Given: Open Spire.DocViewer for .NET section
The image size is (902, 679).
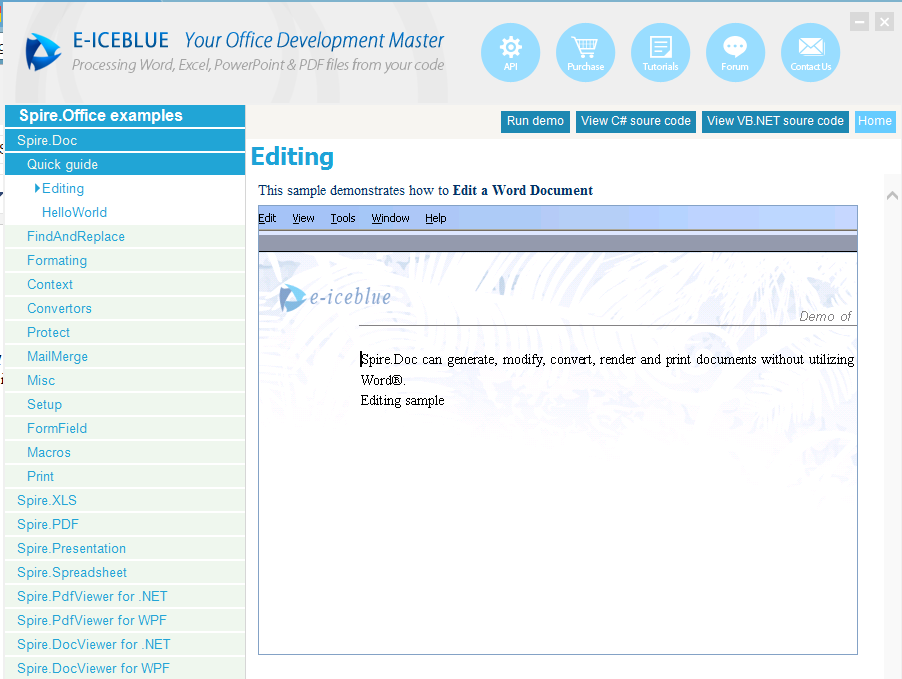Looking at the screenshot, I should click(125, 644).
